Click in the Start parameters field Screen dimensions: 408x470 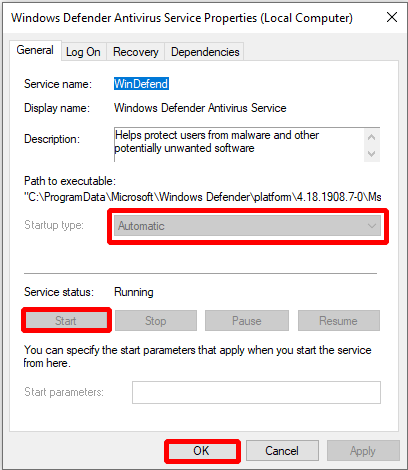click(x=256, y=392)
